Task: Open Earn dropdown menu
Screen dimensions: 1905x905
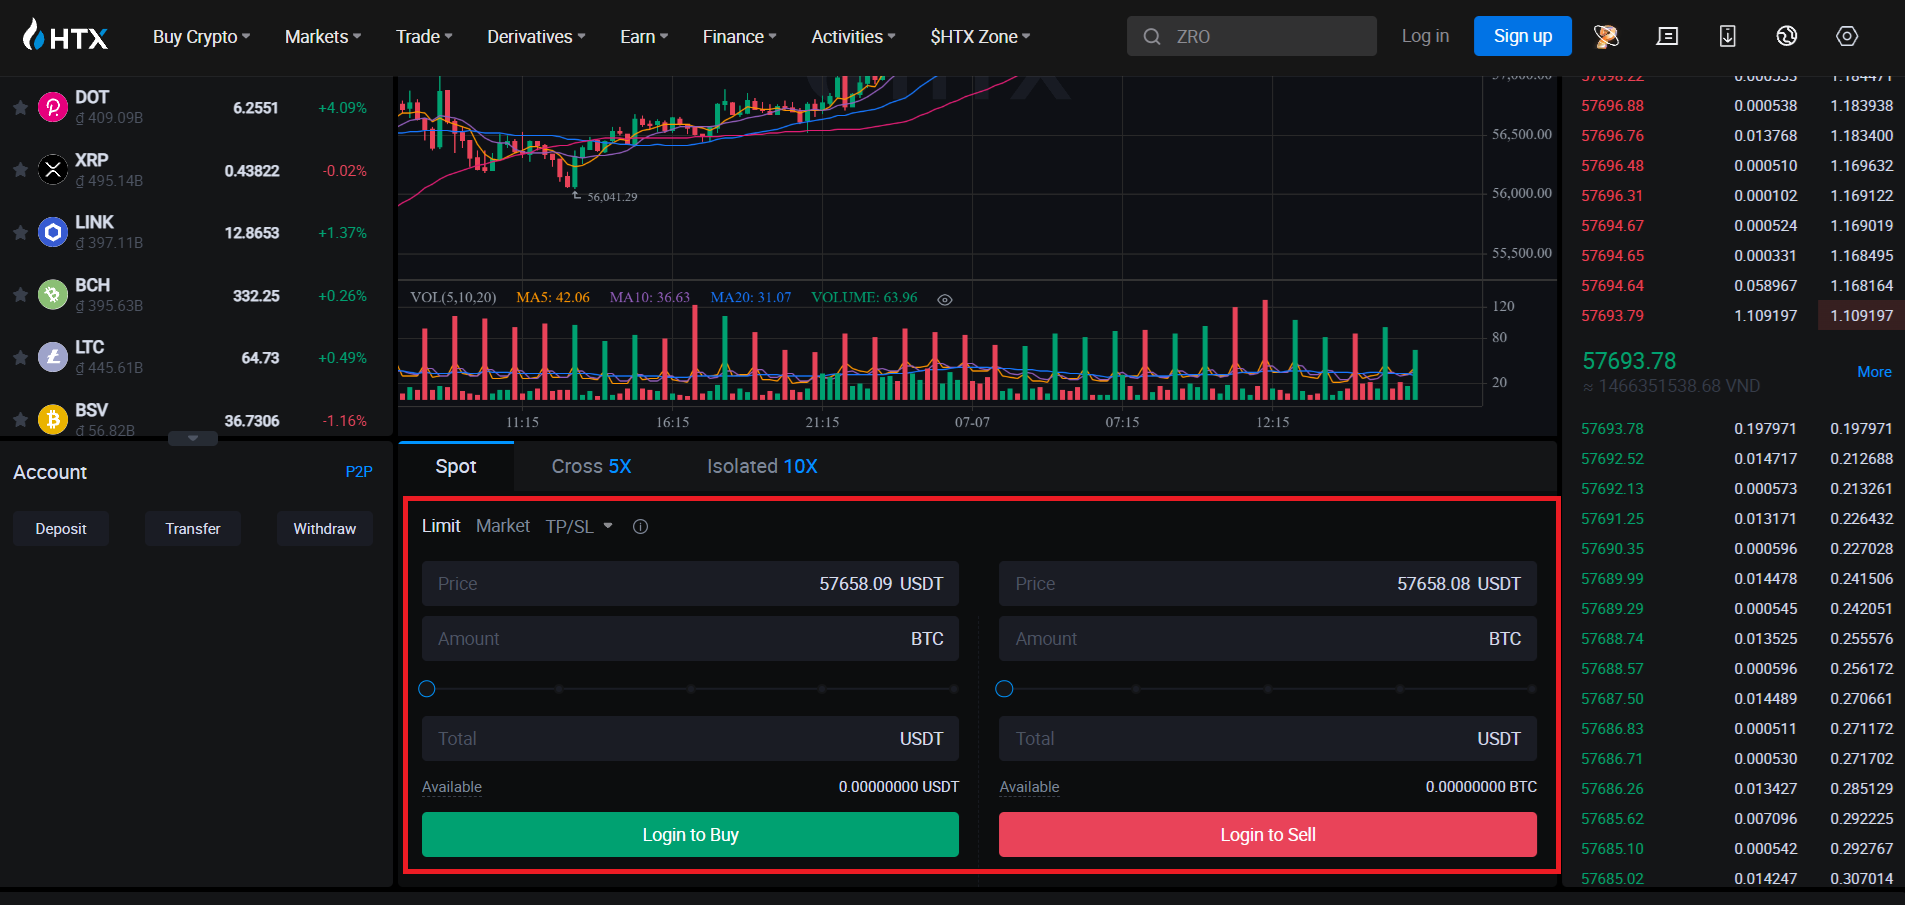Action: (x=644, y=37)
